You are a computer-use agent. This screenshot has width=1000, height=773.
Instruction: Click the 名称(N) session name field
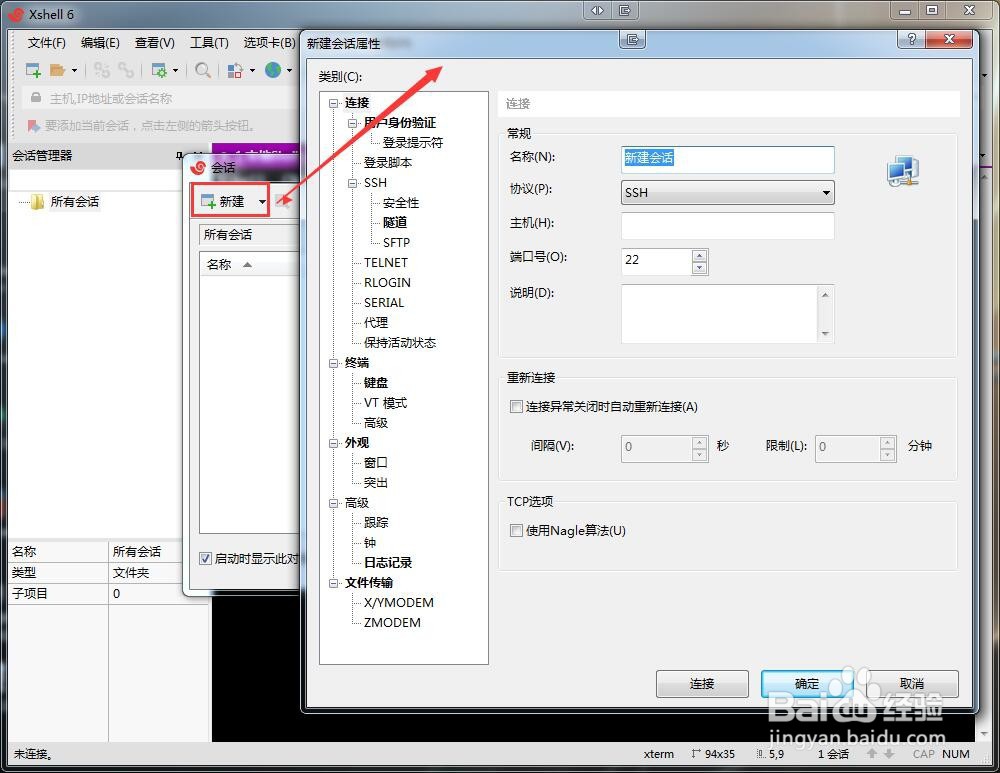click(727, 159)
